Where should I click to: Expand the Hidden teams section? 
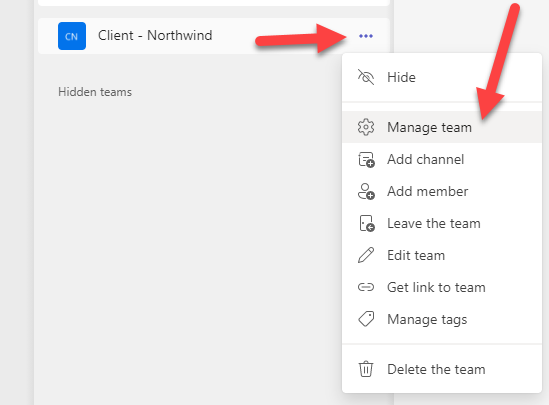95,92
